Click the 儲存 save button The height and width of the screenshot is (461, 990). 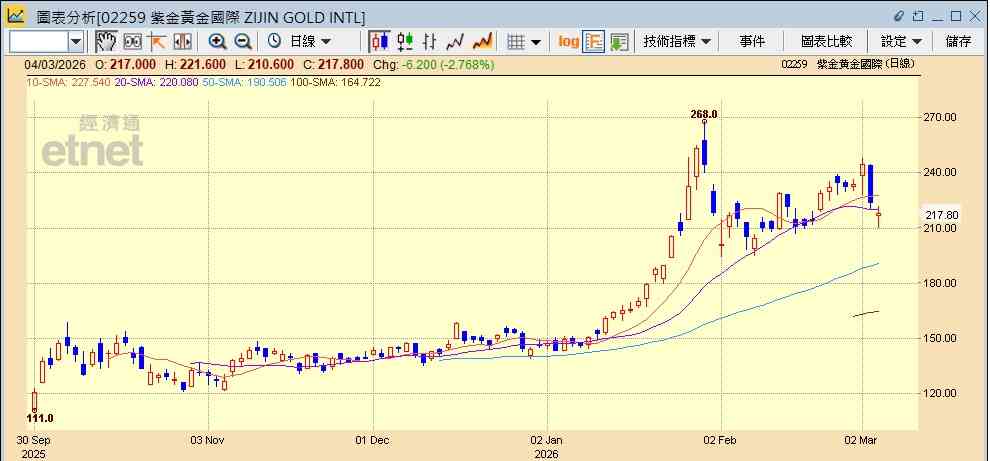pos(958,42)
